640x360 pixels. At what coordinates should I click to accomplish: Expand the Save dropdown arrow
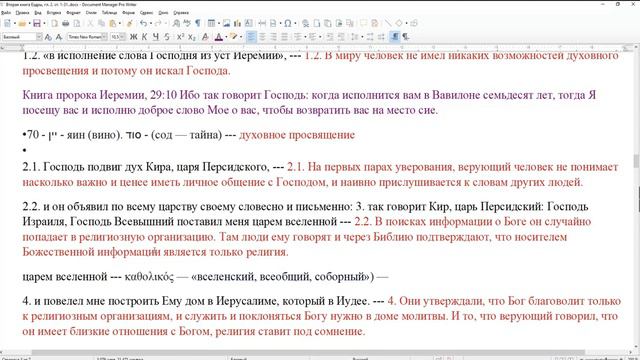(44, 23)
